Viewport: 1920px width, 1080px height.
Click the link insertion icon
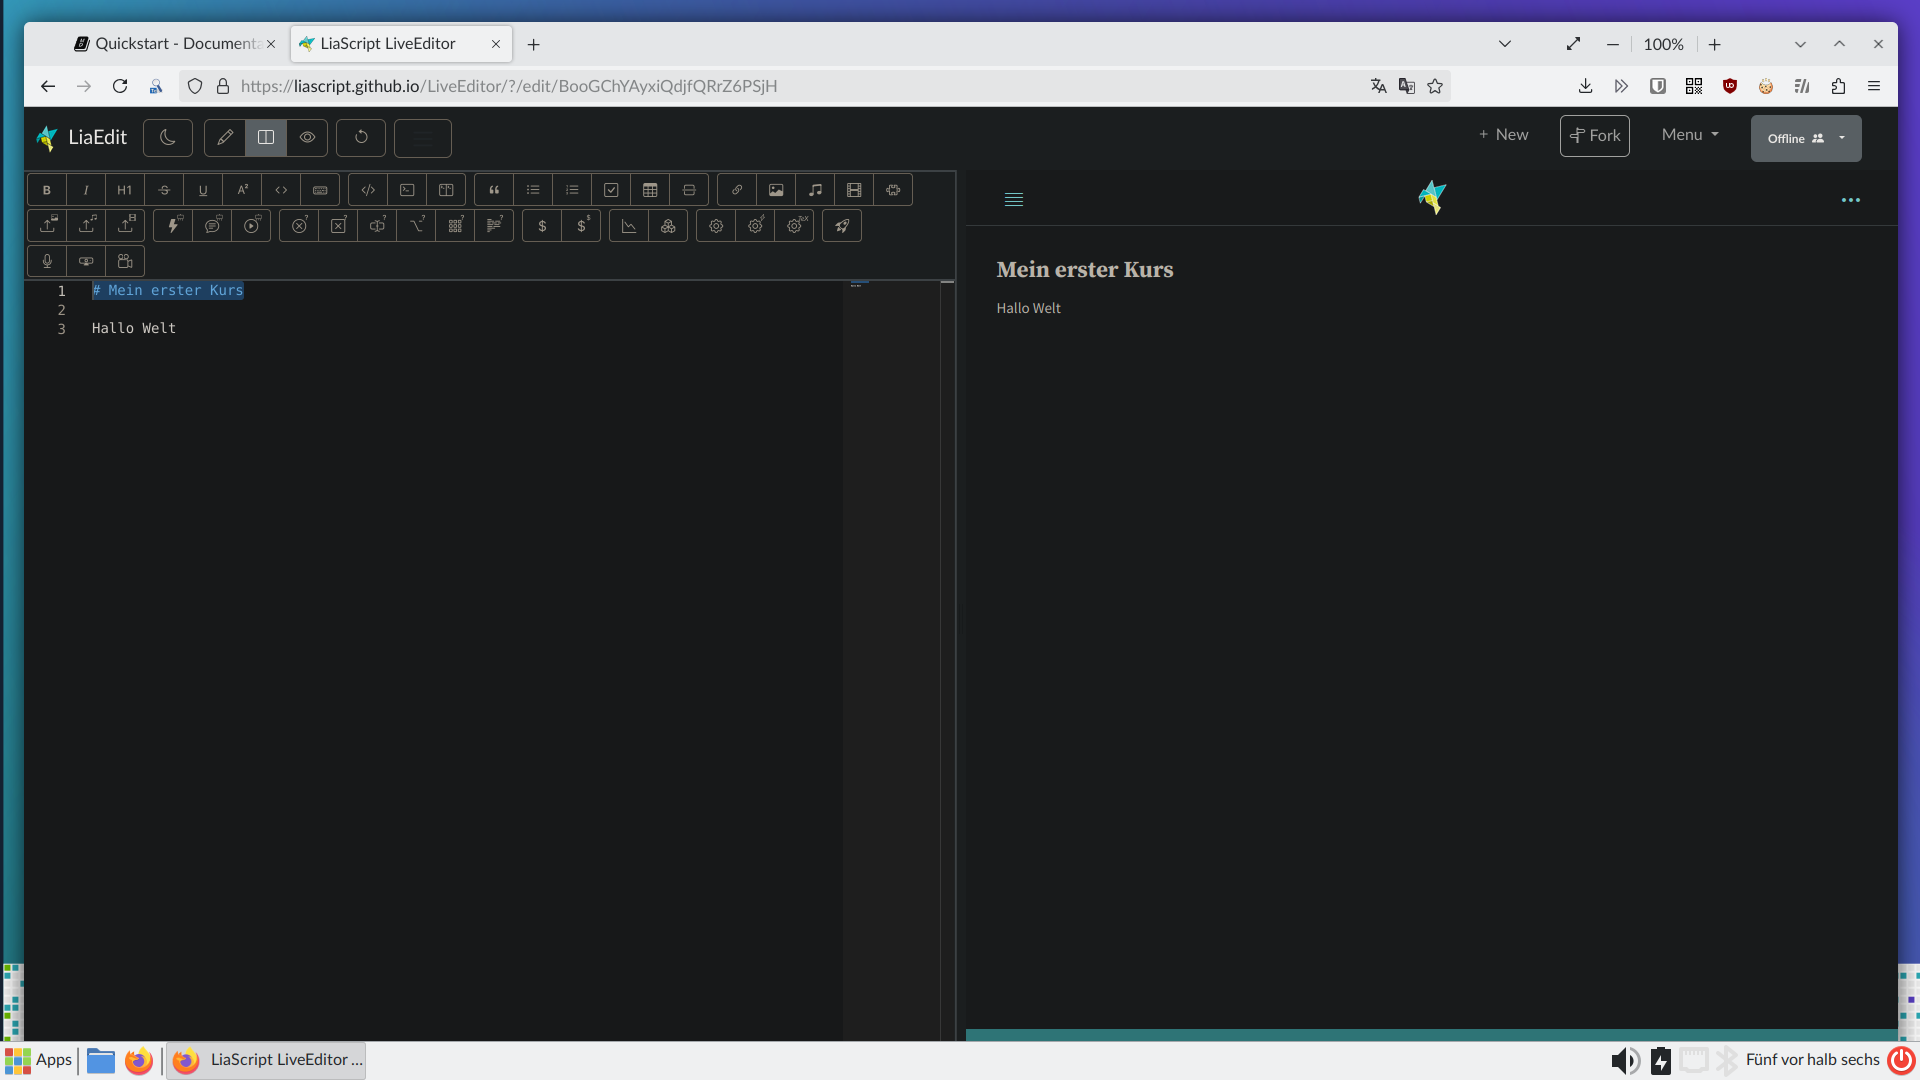pos(736,189)
